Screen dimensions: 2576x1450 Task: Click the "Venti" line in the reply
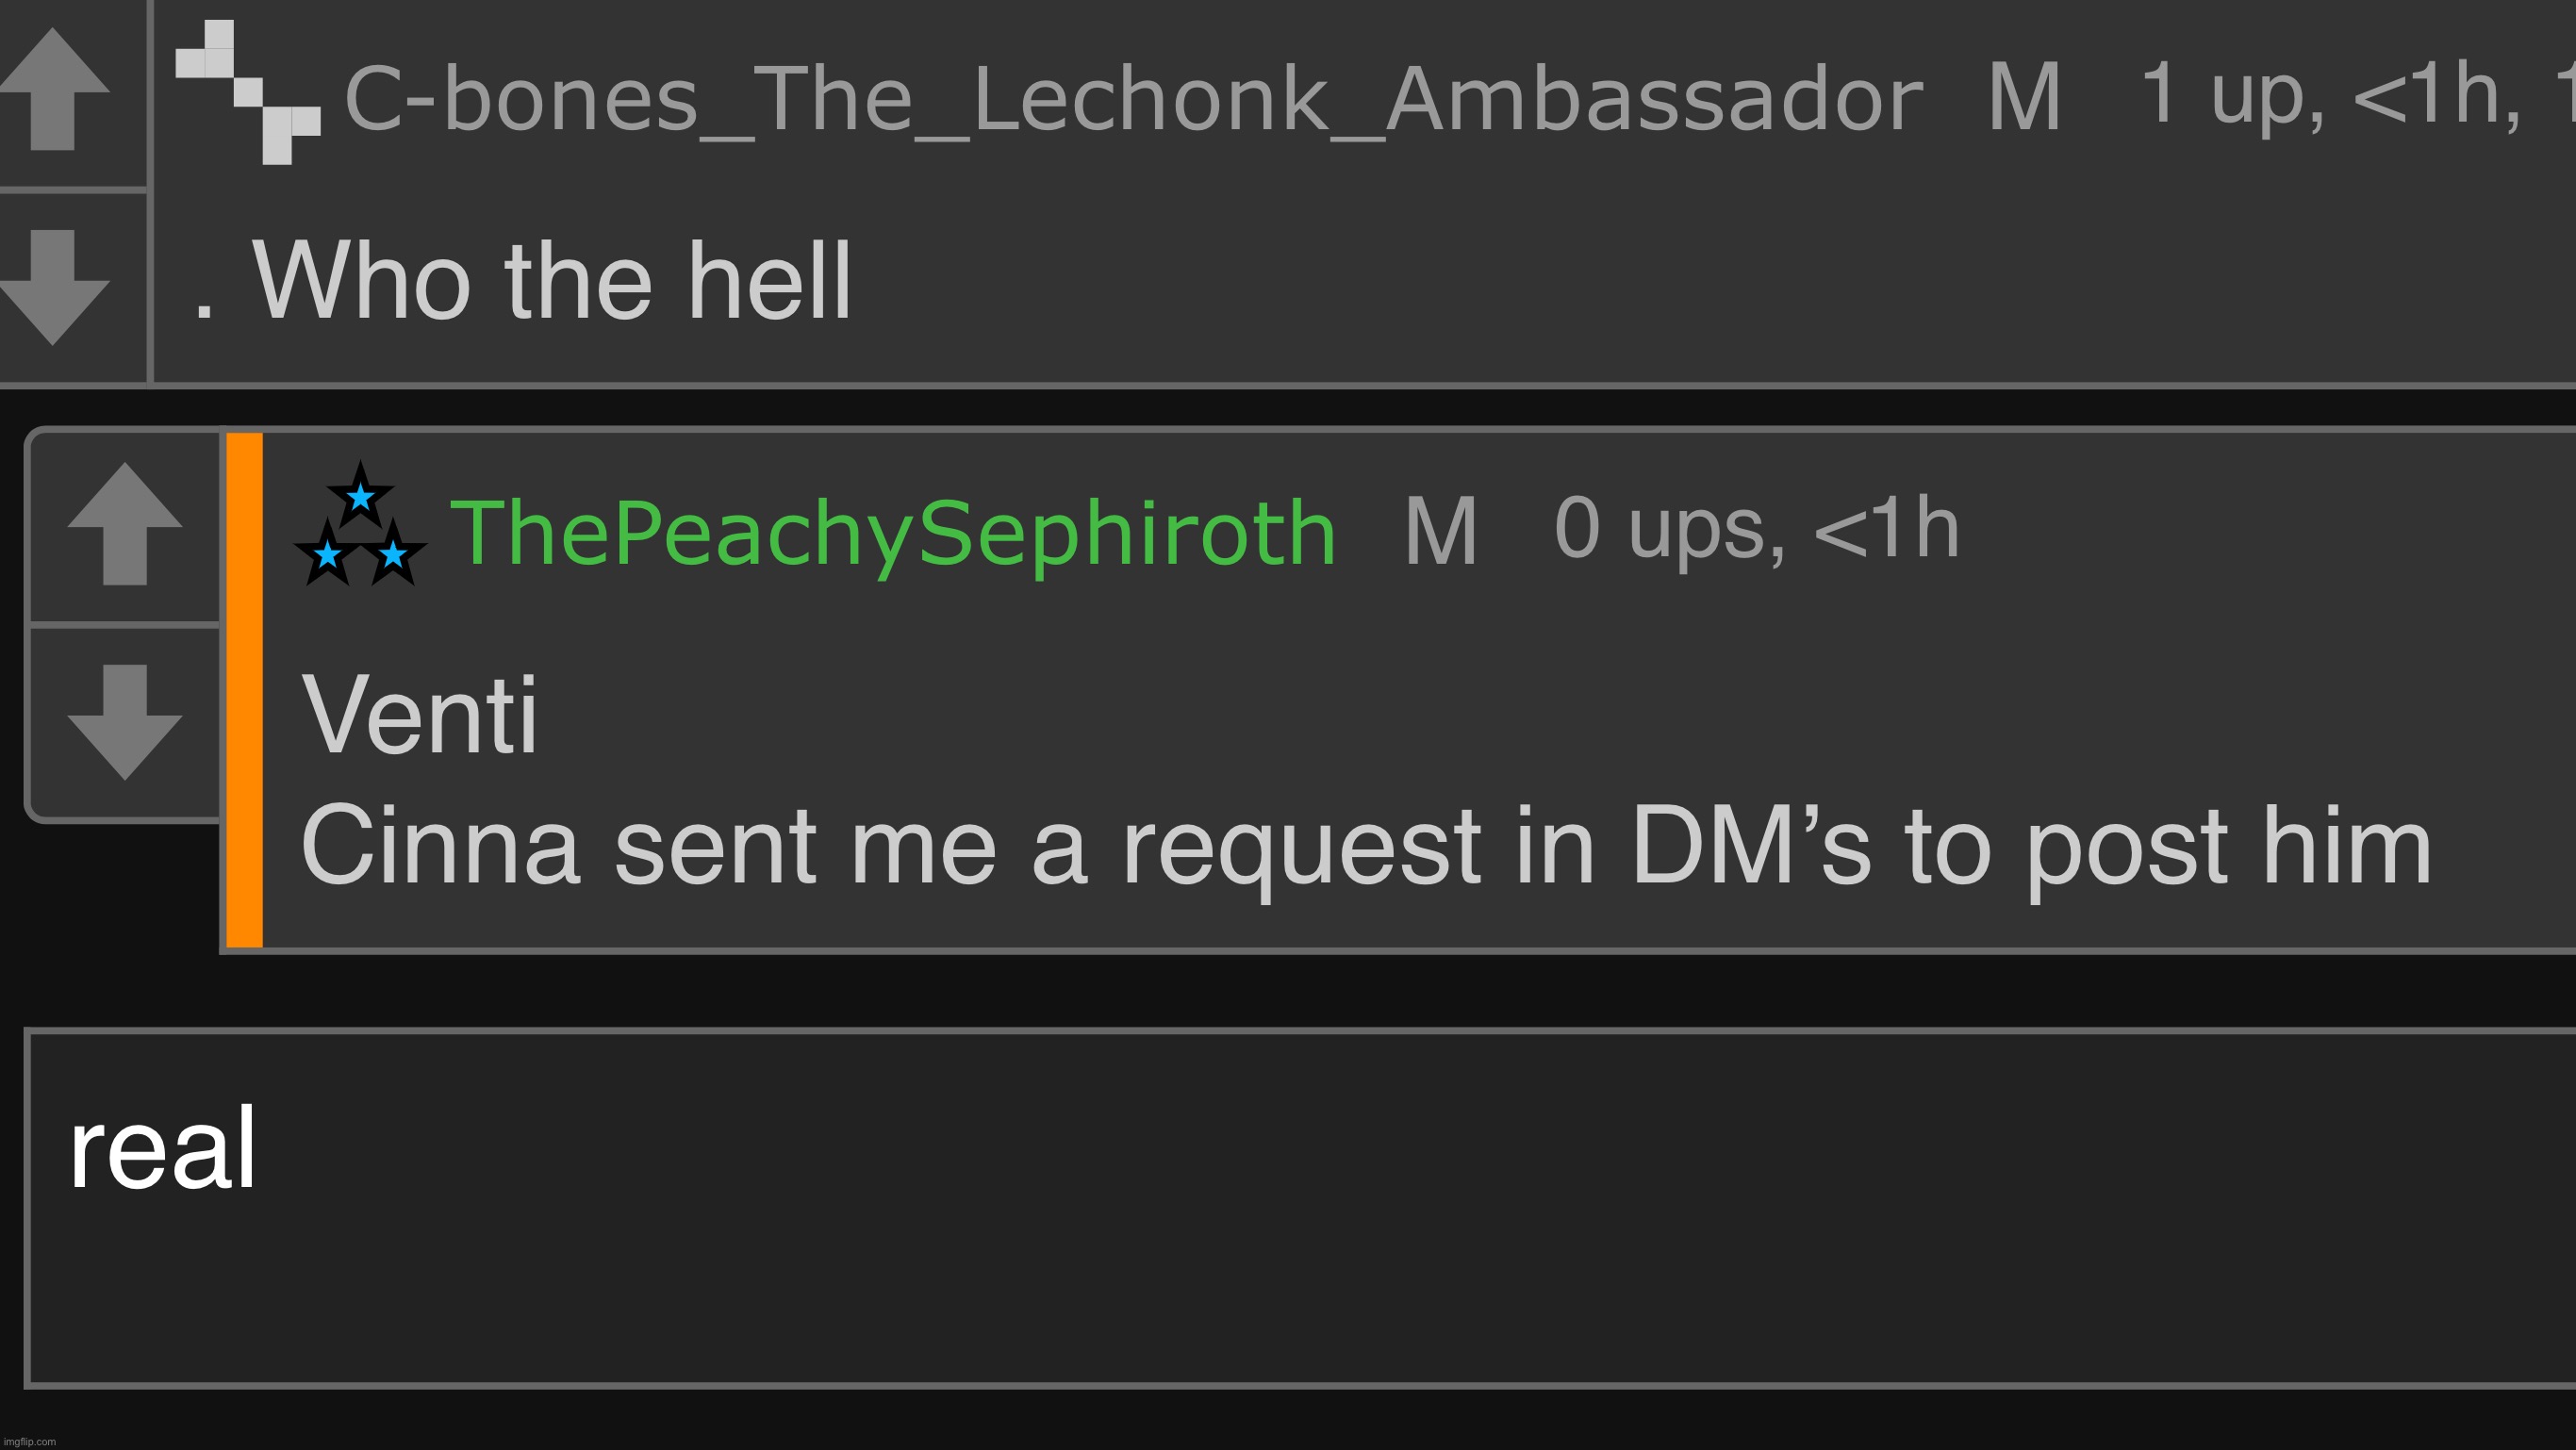coord(420,716)
